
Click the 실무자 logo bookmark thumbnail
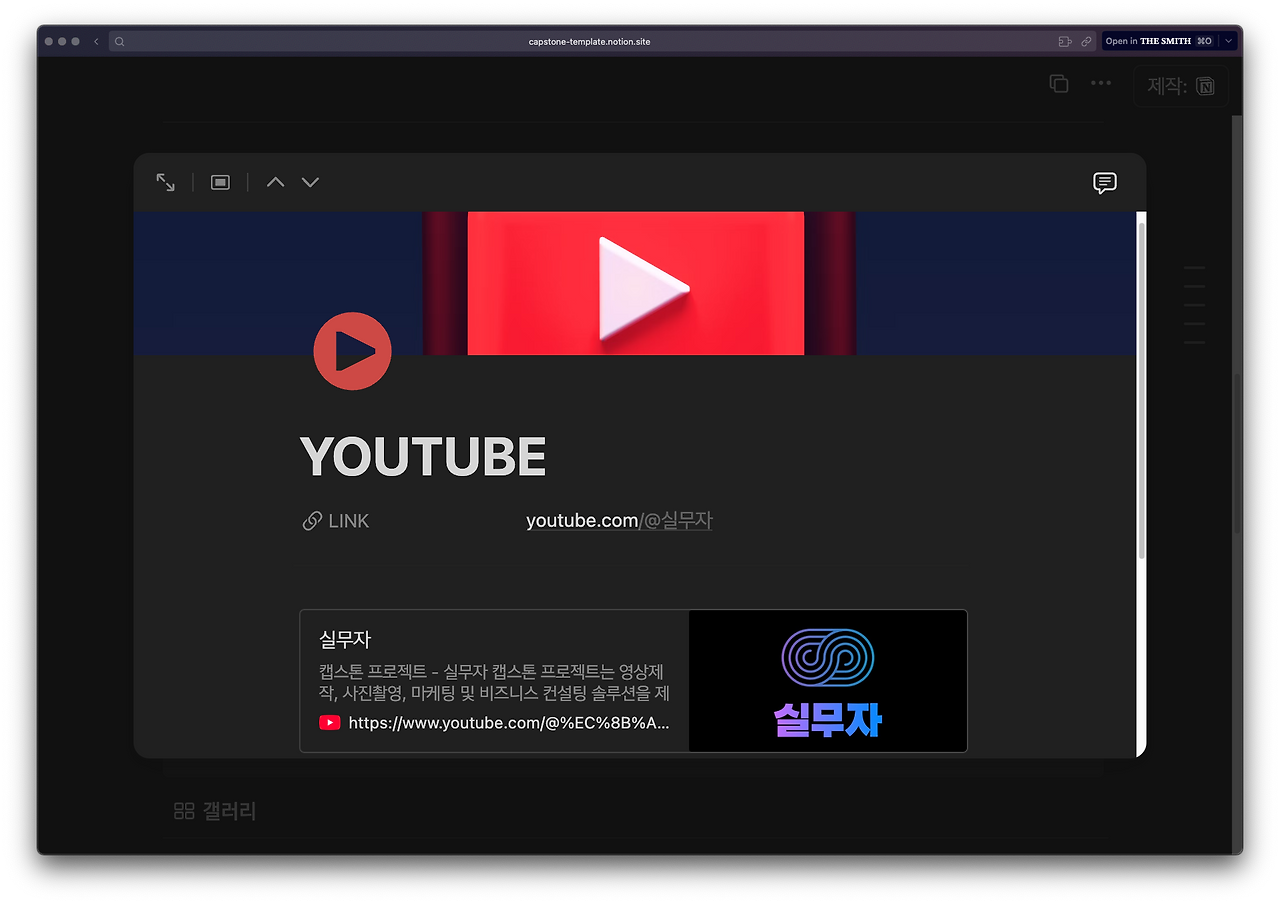(x=828, y=681)
